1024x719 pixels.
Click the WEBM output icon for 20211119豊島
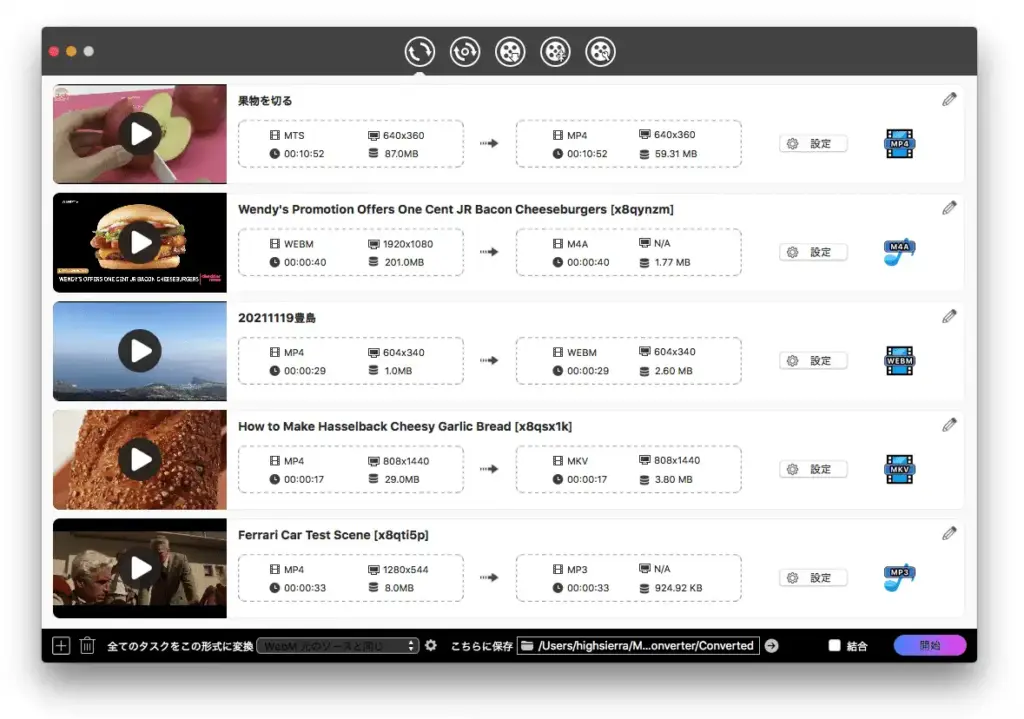(x=898, y=360)
